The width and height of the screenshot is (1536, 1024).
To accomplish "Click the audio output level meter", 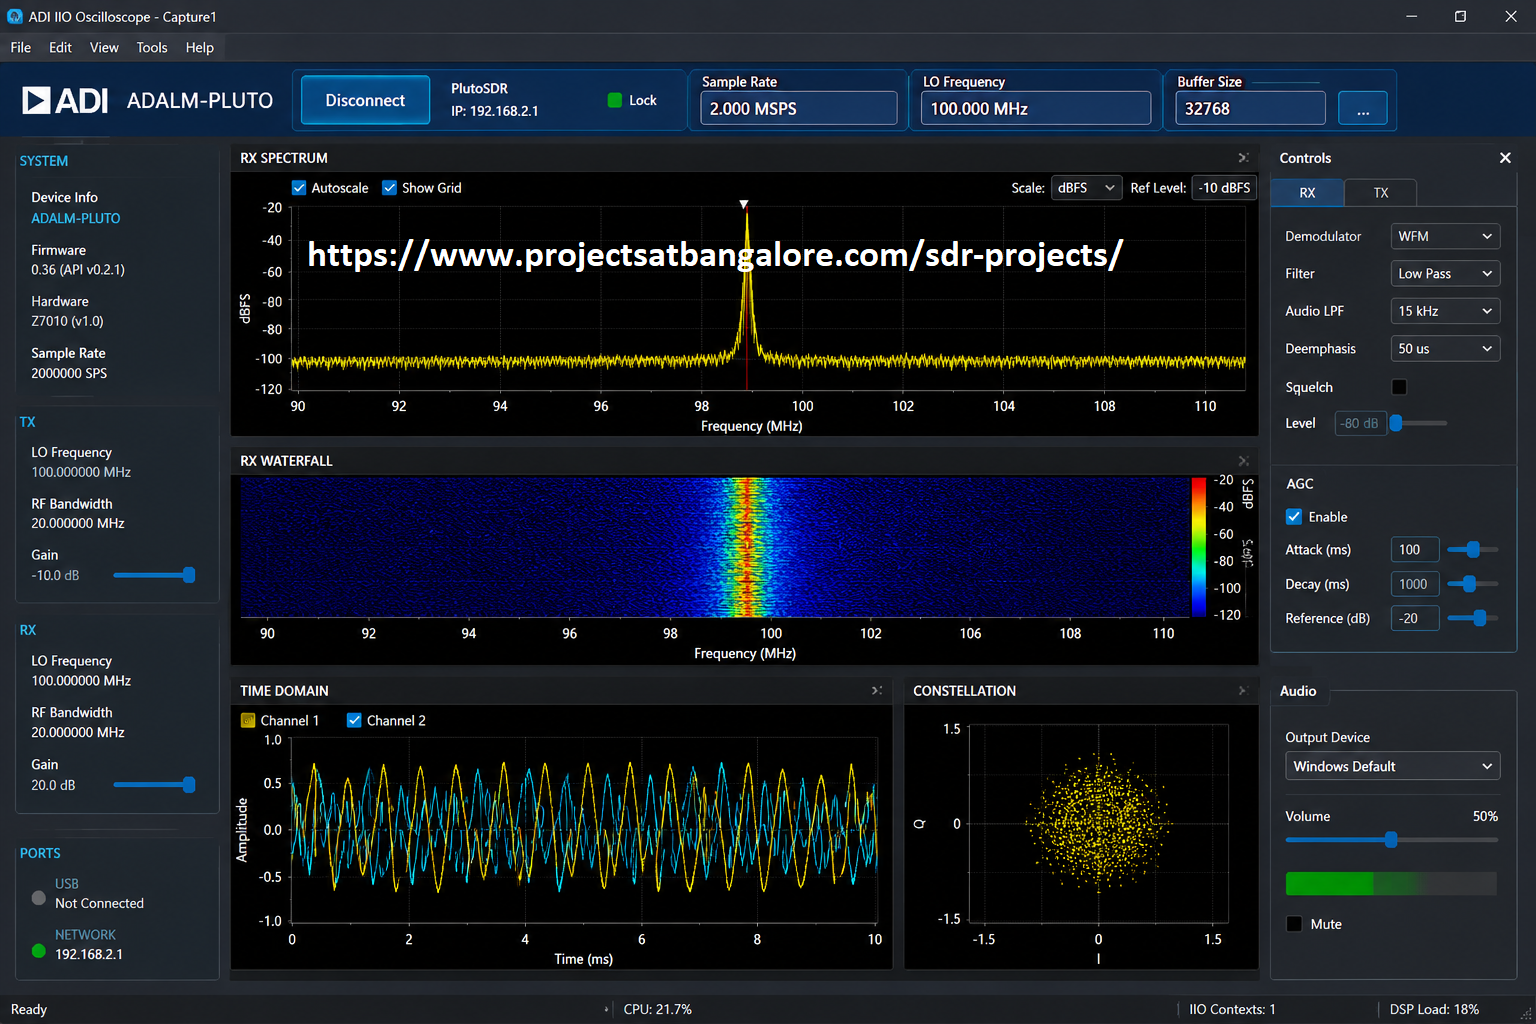I will 1391,883.
